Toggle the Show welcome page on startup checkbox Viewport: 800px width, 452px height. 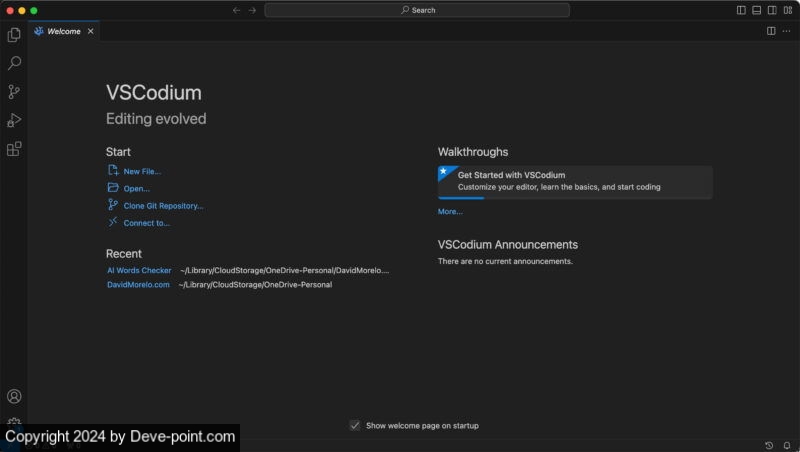(x=355, y=425)
